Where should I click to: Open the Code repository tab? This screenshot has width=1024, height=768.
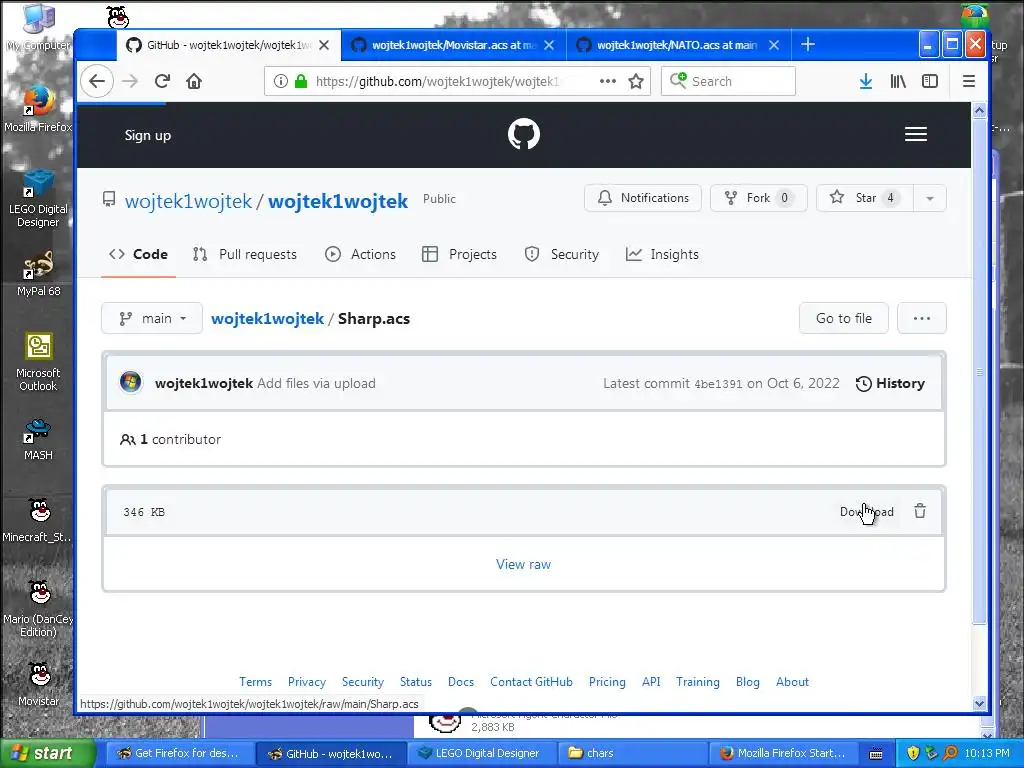[x=138, y=254]
